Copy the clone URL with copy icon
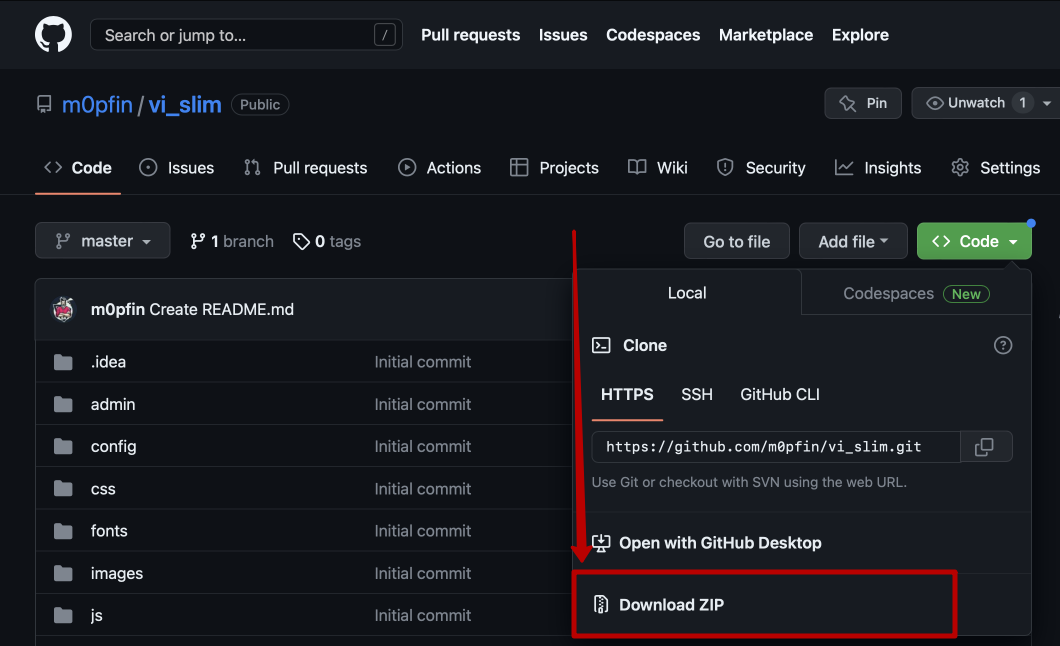Image resolution: width=1060 pixels, height=646 pixels. [x=985, y=447]
